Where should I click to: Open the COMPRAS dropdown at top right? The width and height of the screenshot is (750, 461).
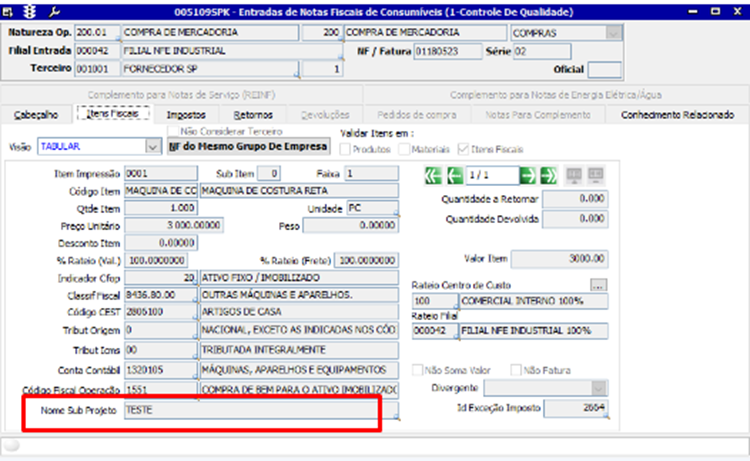tap(613, 33)
